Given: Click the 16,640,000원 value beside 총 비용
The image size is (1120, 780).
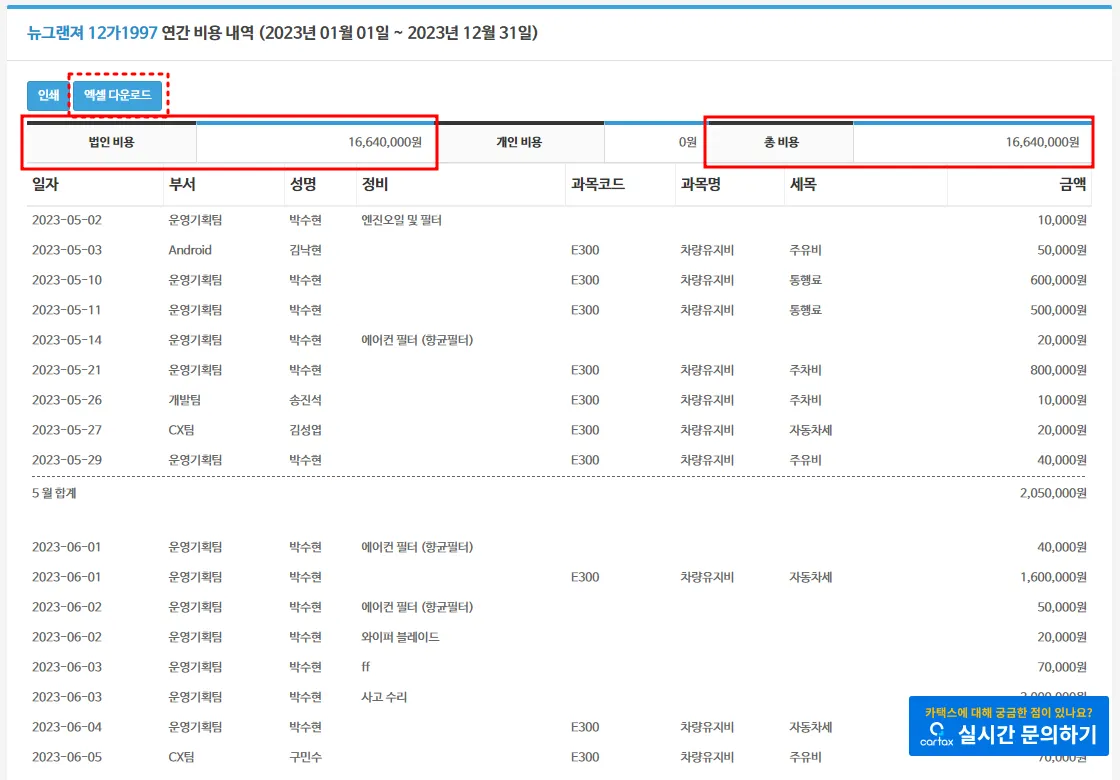Looking at the screenshot, I should (1042, 142).
